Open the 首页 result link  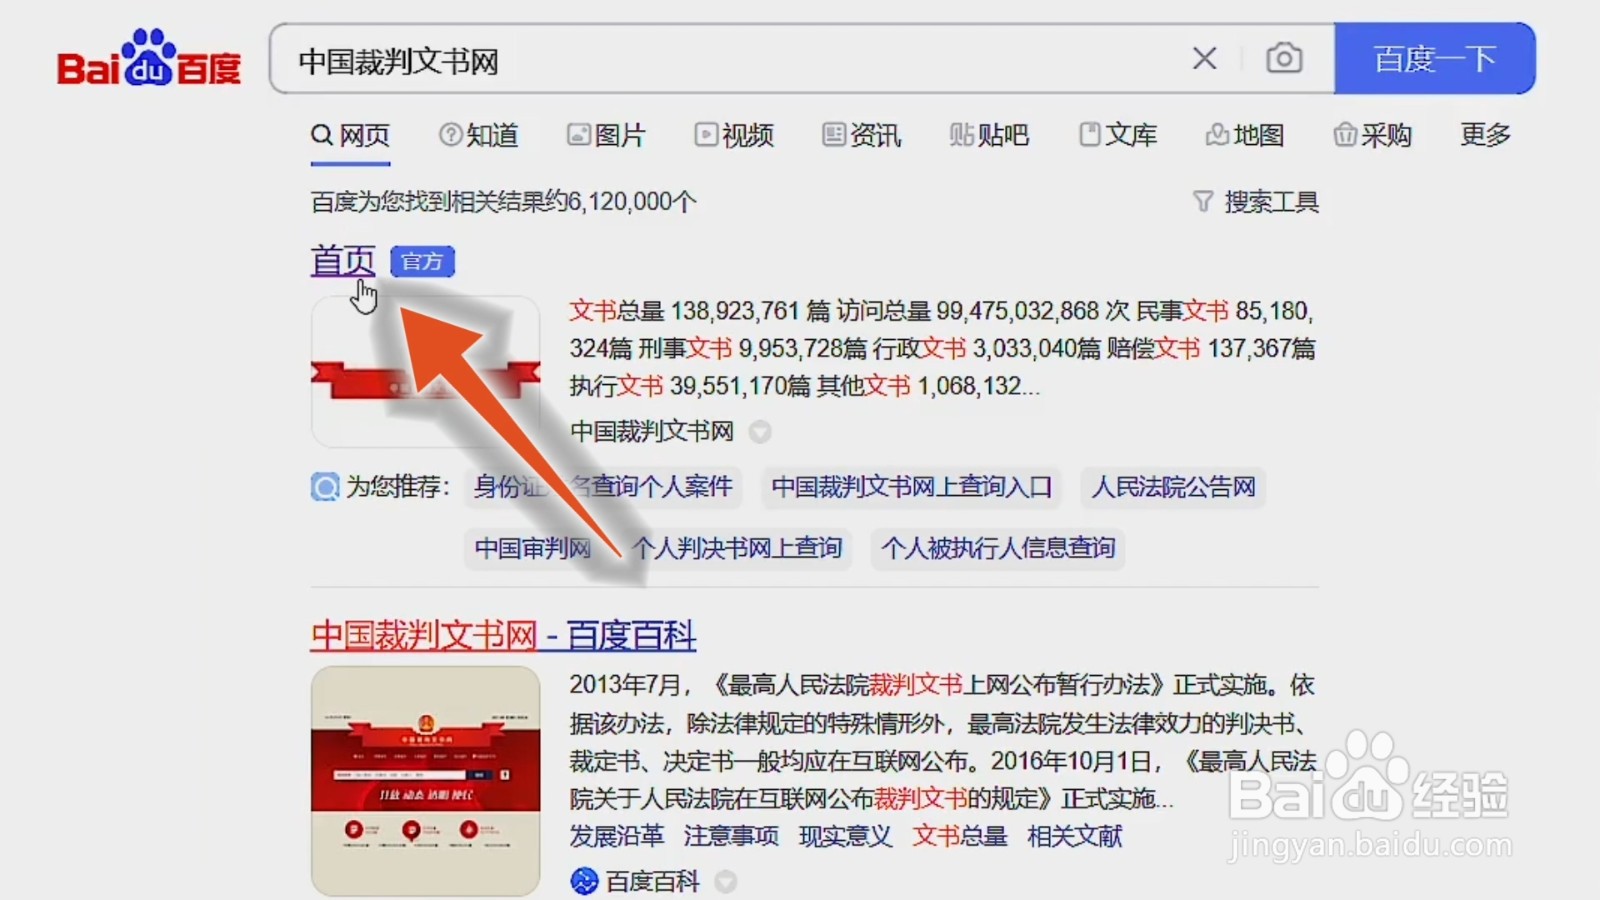click(x=343, y=261)
